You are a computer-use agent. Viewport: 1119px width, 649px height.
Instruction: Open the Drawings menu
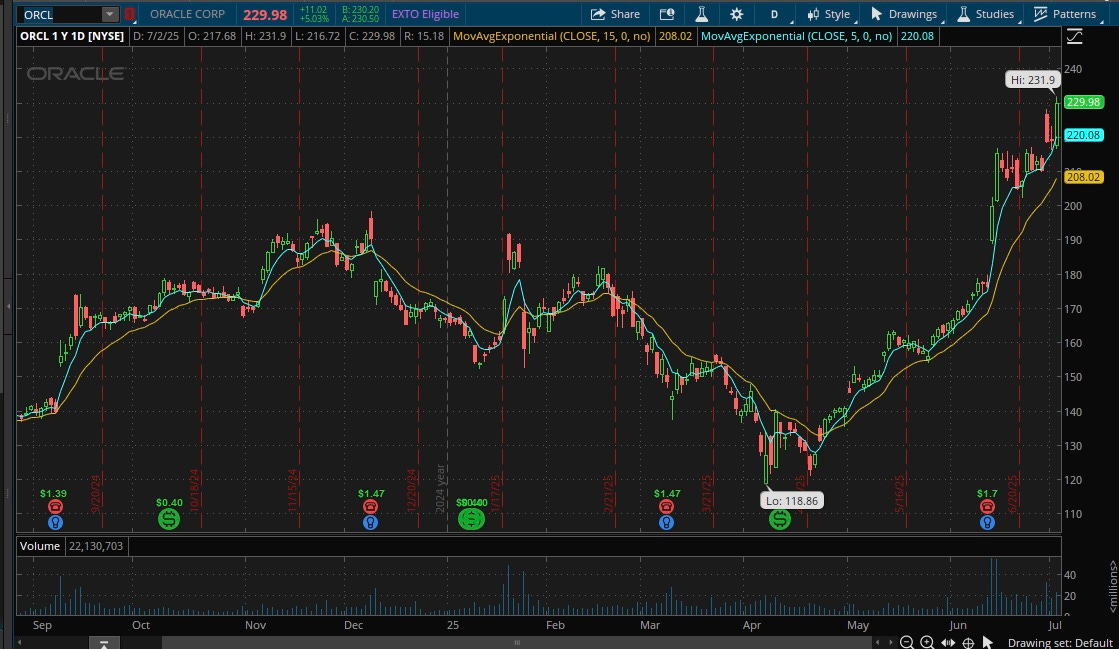(x=903, y=14)
